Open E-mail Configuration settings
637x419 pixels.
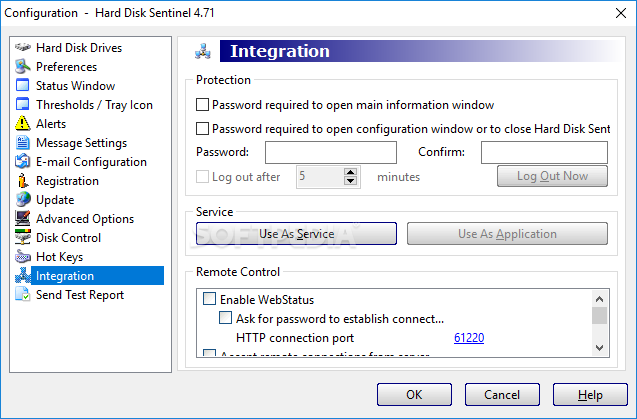tap(91, 162)
